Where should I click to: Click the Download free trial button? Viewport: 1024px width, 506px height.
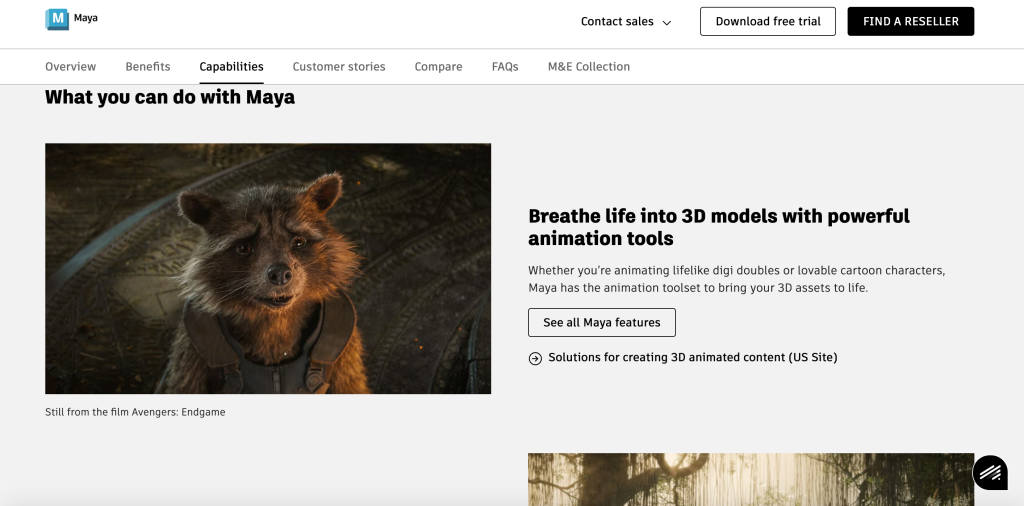[x=768, y=22]
